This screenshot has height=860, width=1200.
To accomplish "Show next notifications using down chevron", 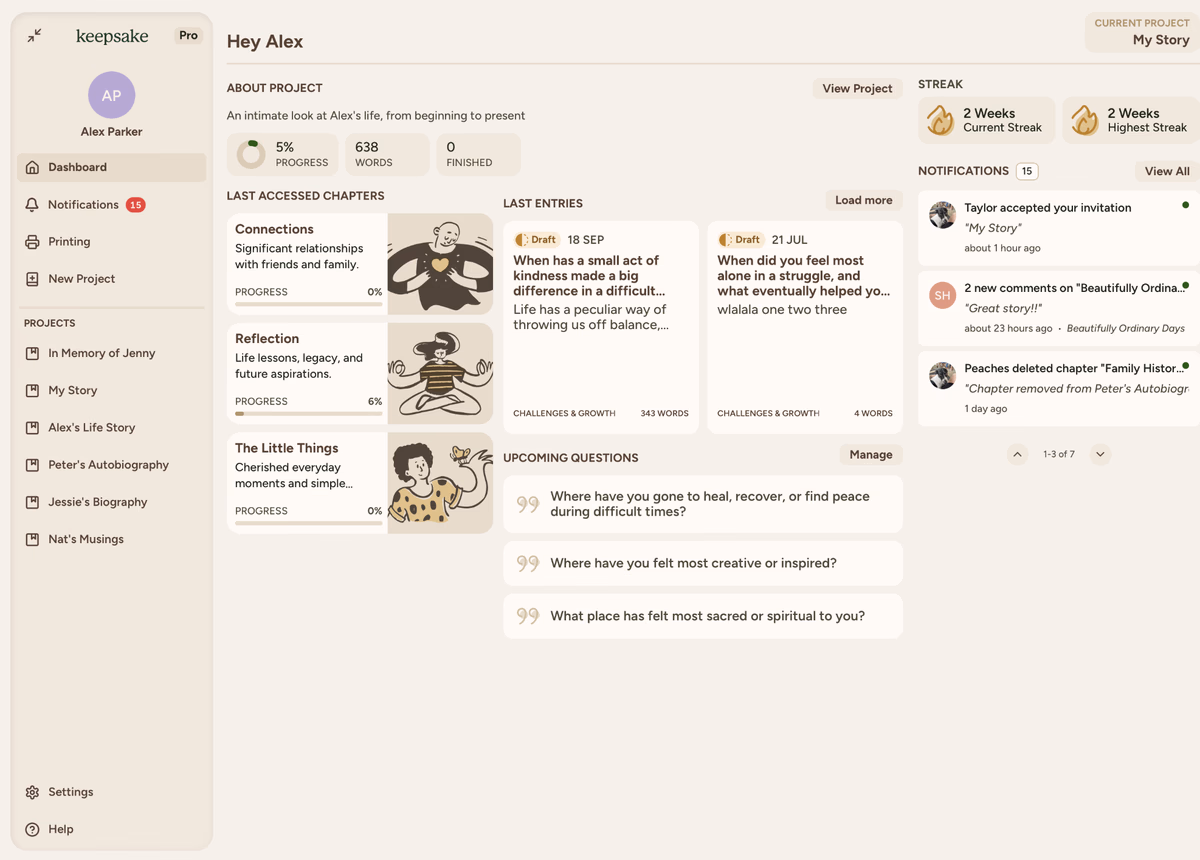I will (x=1100, y=454).
